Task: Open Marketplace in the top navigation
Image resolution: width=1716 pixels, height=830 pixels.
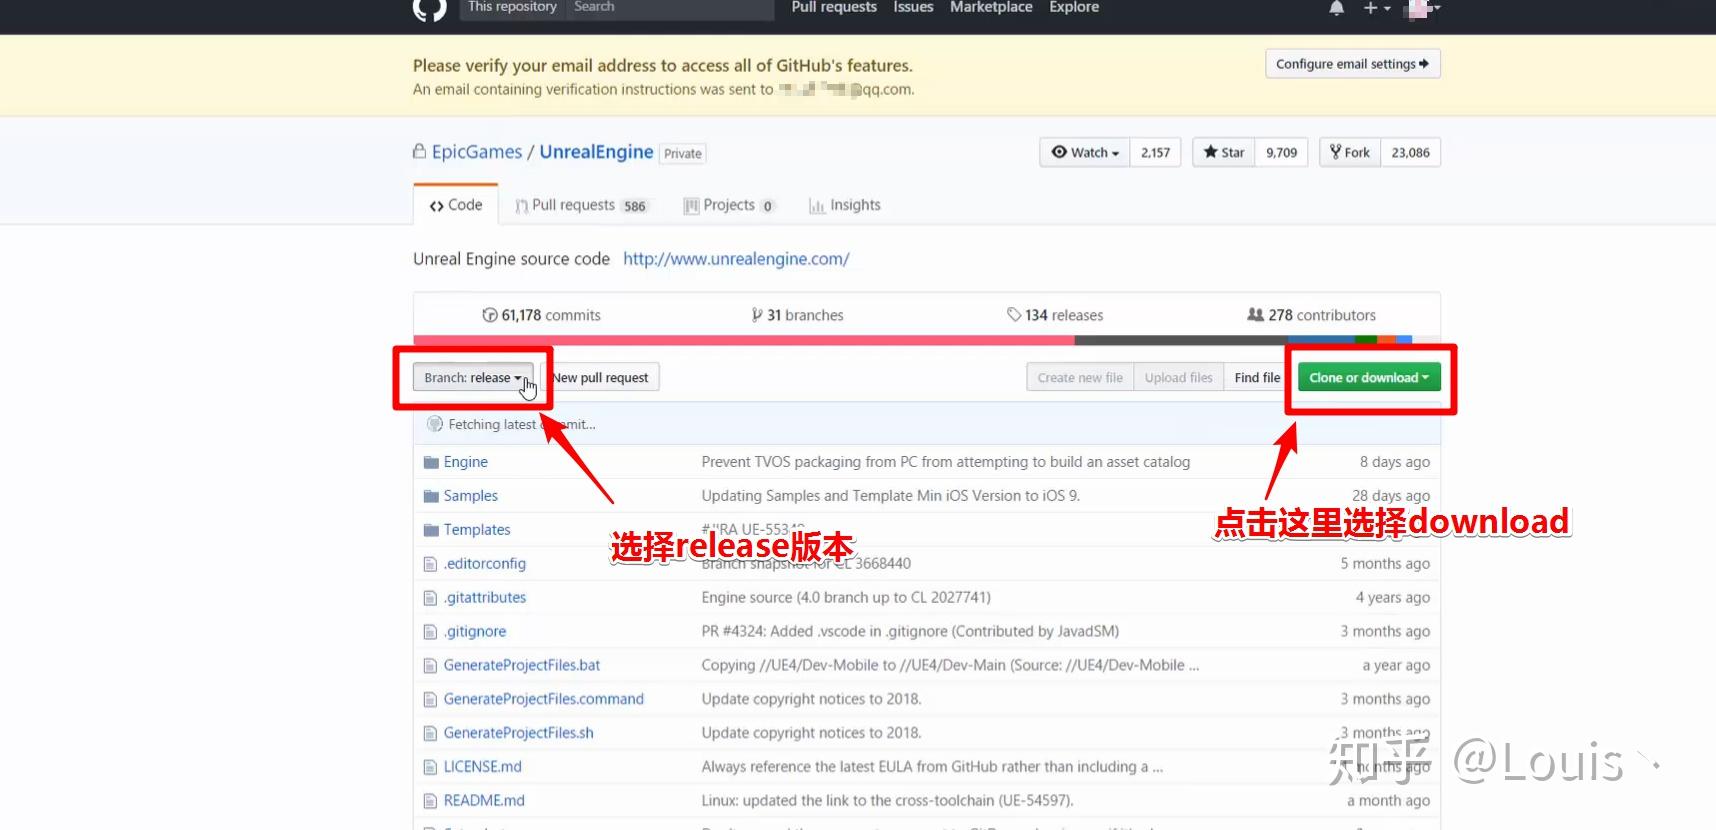Action: [991, 8]
